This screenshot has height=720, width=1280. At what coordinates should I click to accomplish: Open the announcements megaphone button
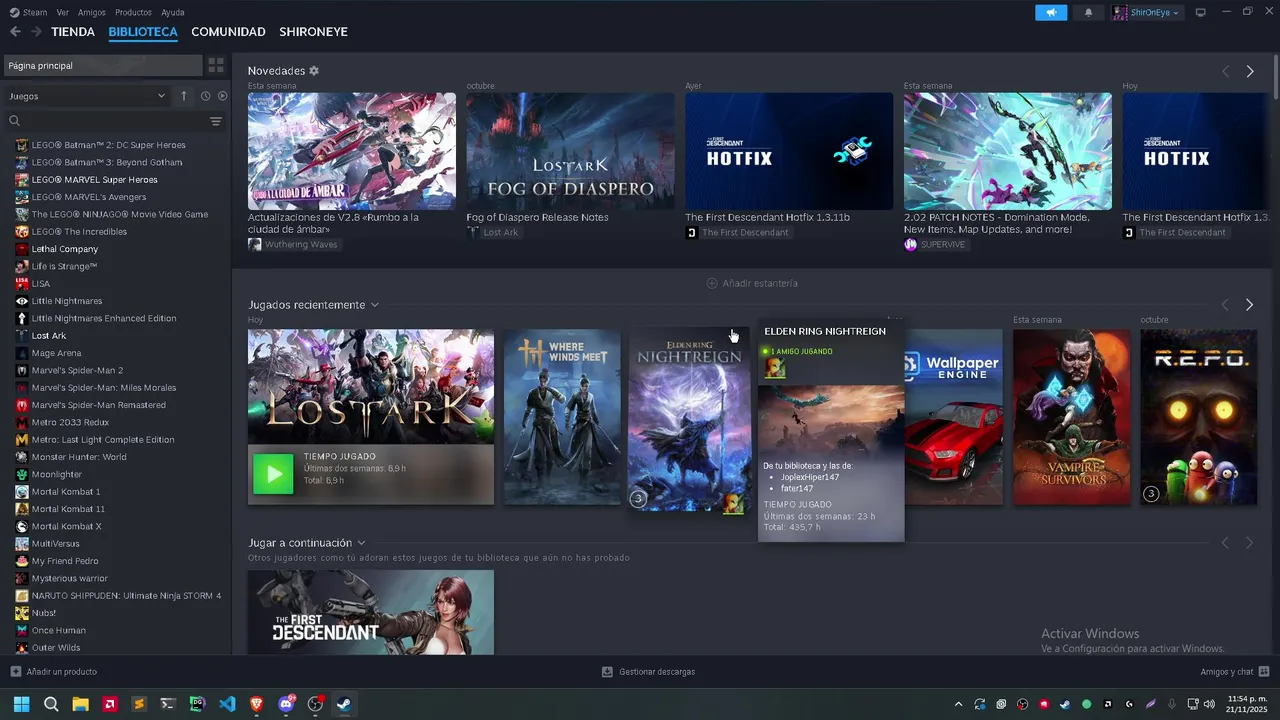[1051, 12]
